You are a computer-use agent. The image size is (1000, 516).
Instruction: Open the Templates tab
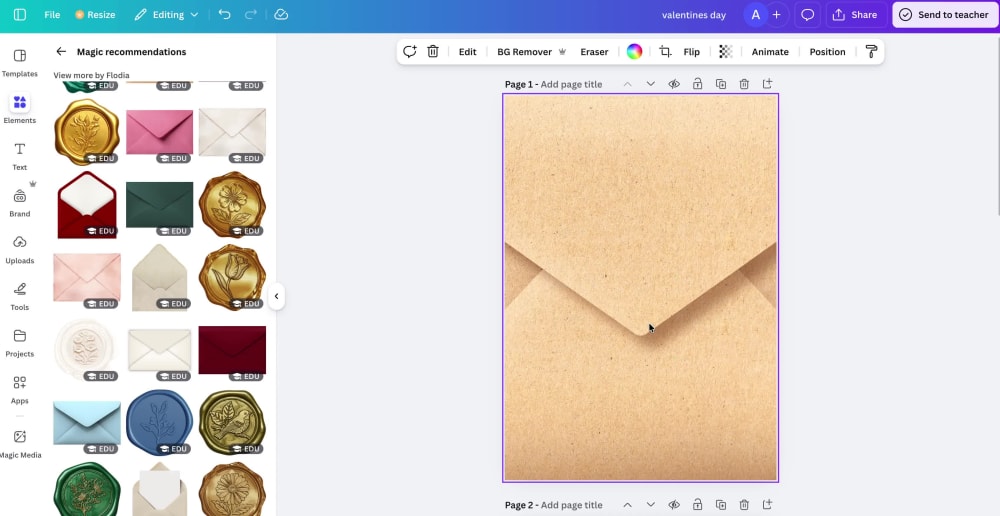point(20,63)
